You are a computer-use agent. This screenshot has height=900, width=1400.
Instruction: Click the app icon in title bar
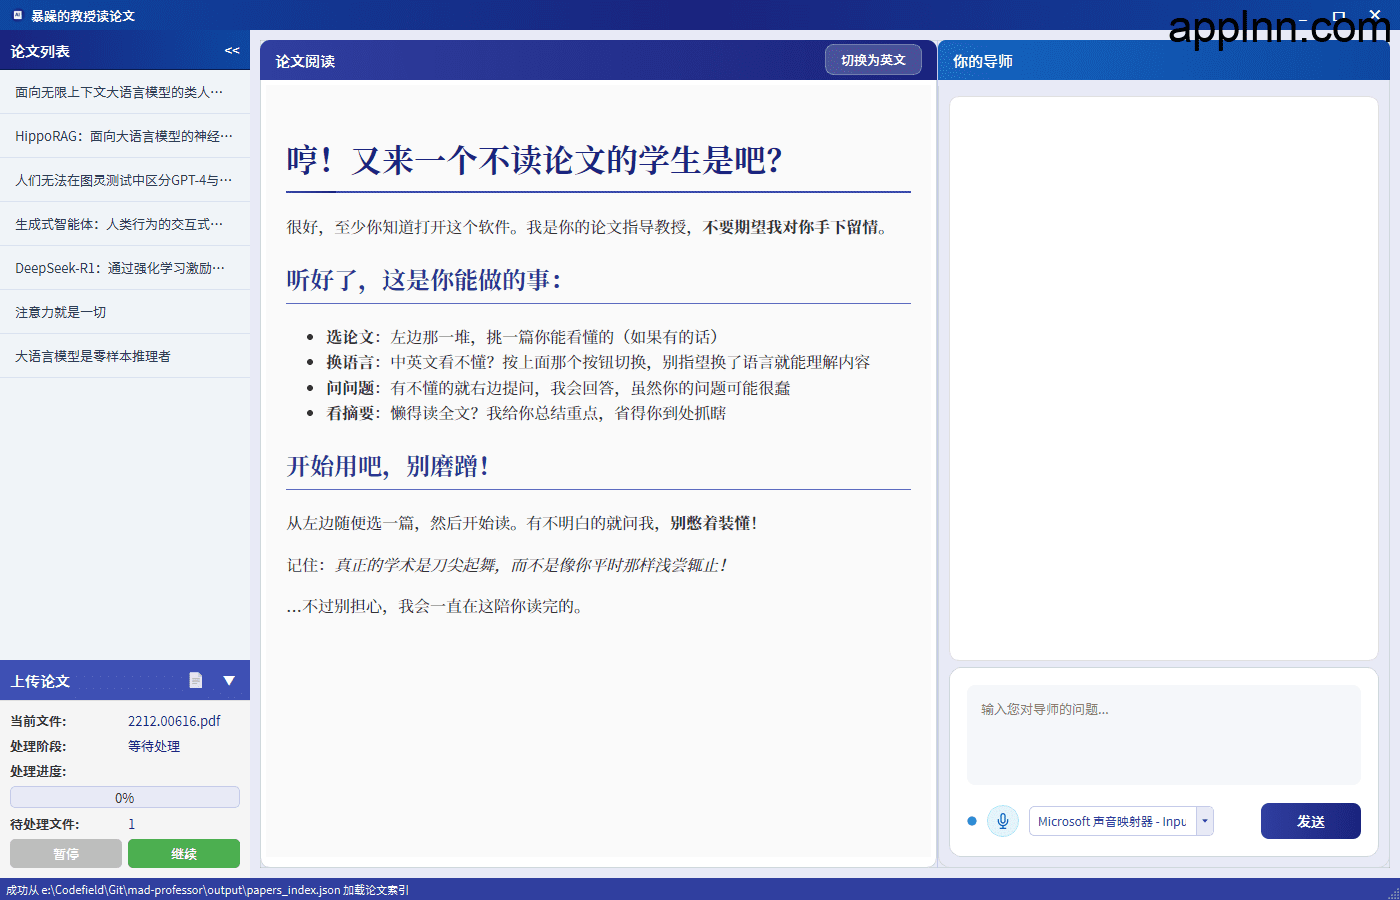tap(18, 15)
